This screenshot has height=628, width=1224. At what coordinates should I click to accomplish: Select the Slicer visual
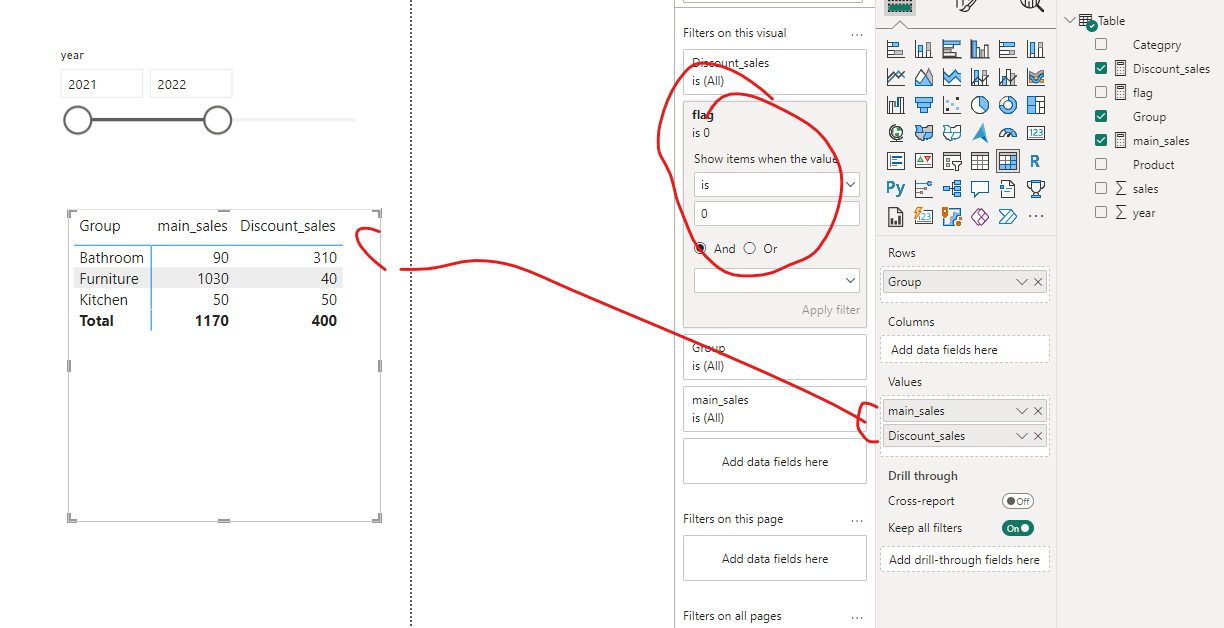[x=952, y=161]
